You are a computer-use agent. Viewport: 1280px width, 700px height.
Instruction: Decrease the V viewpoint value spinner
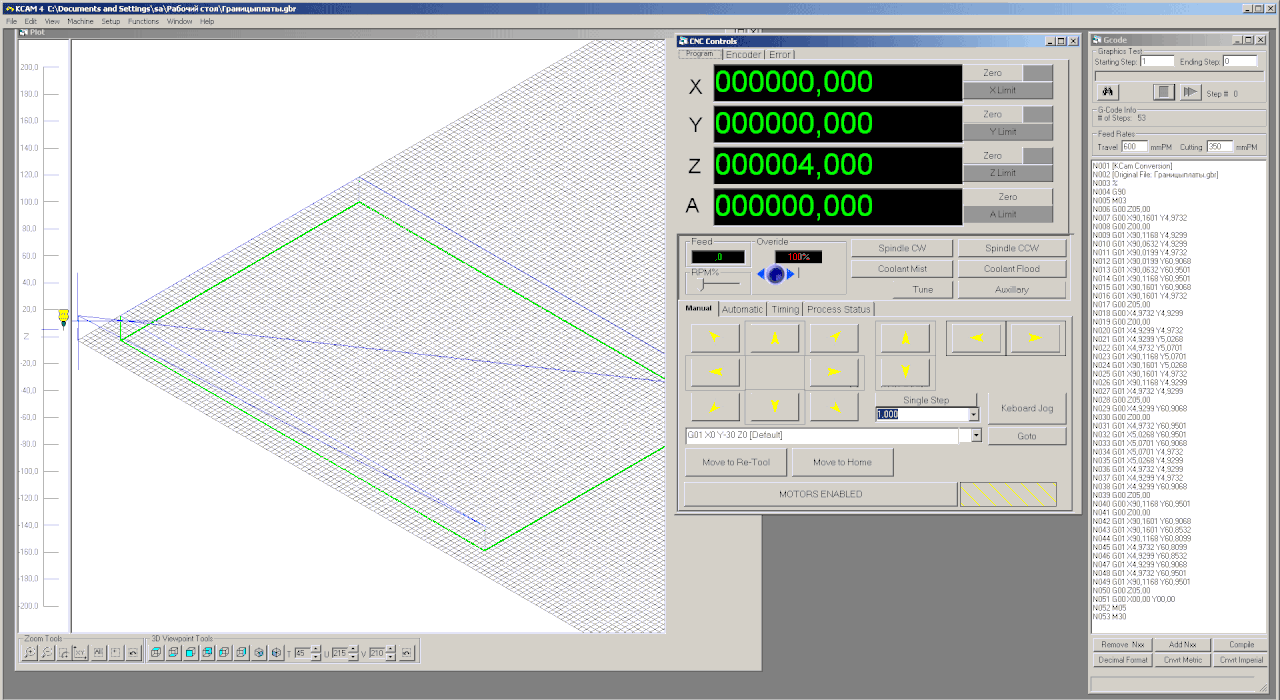click(x=390, y=657)
